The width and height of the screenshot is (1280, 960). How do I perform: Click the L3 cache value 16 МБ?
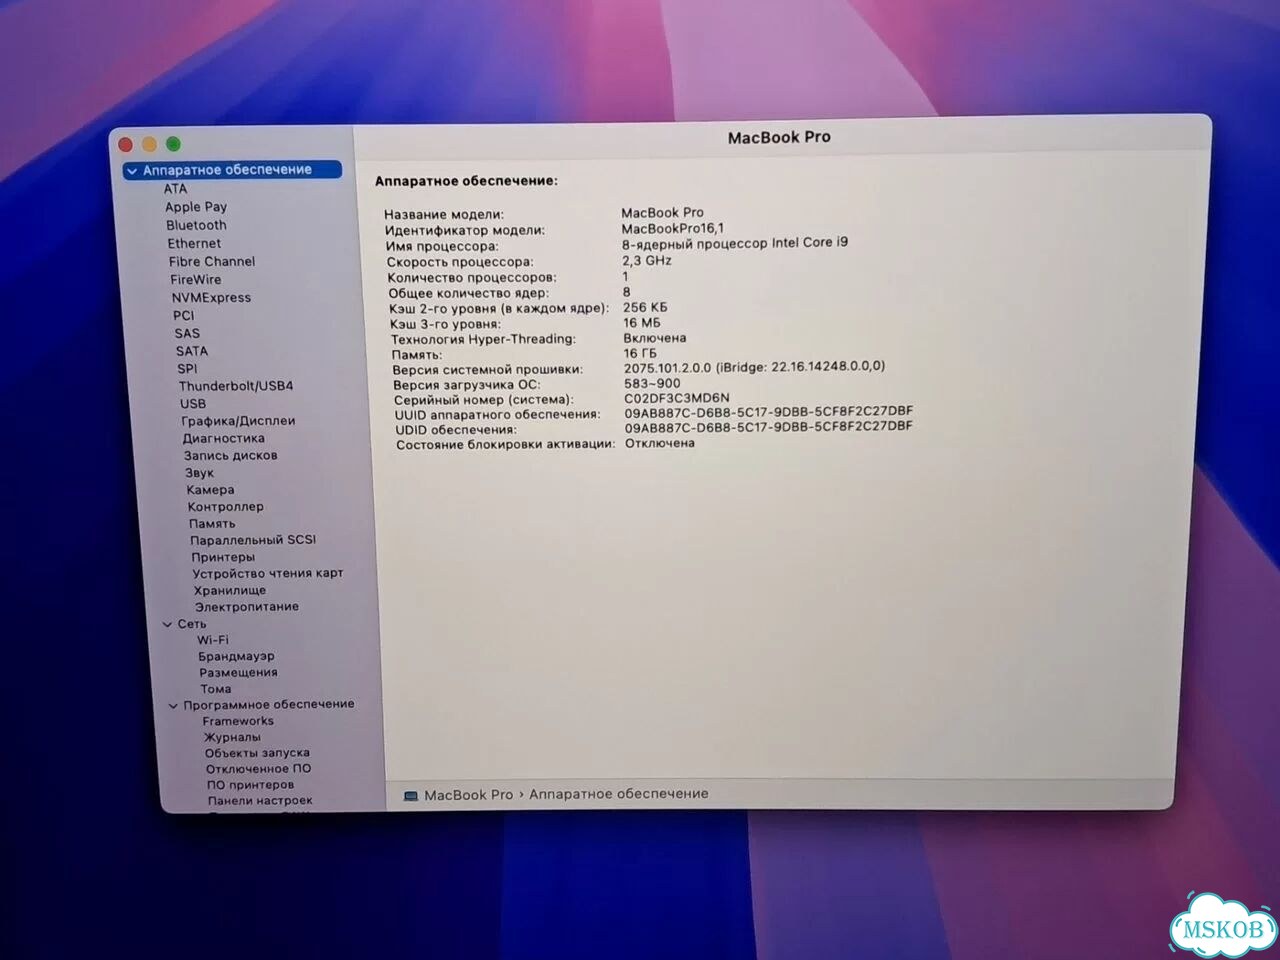(642, 323)
